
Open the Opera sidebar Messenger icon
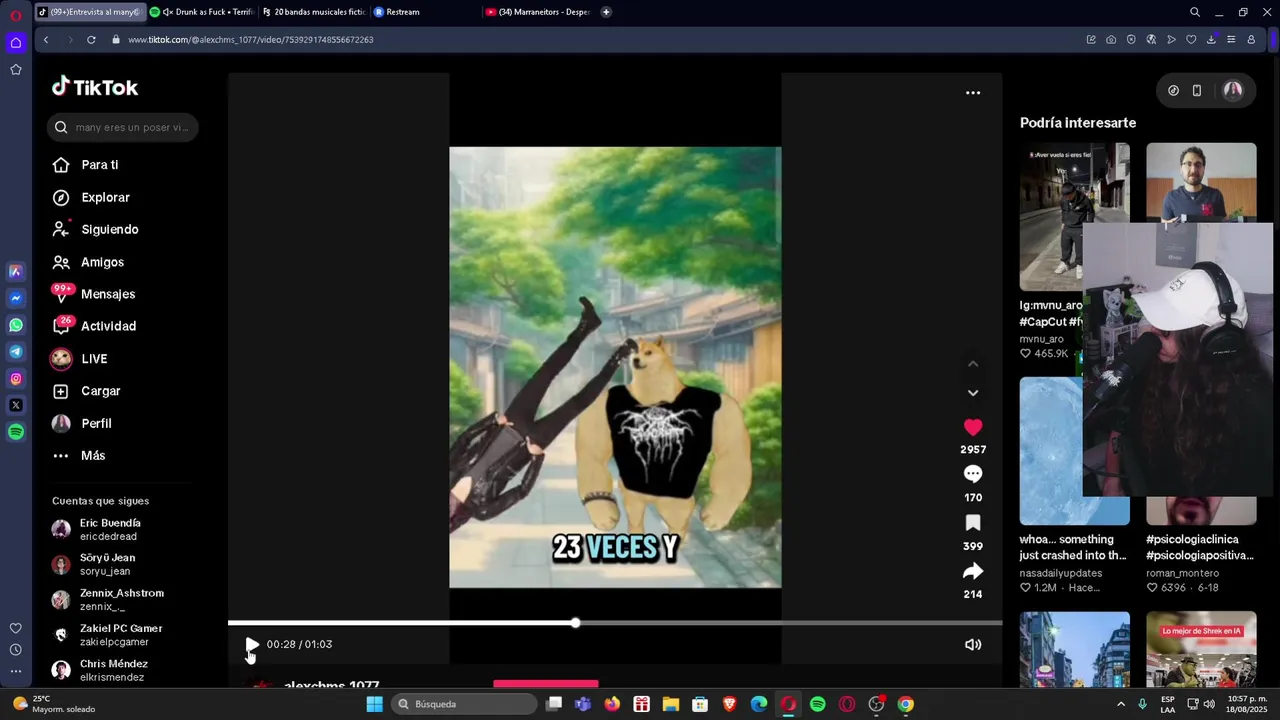pyautogui.click(x=16, y=298)
